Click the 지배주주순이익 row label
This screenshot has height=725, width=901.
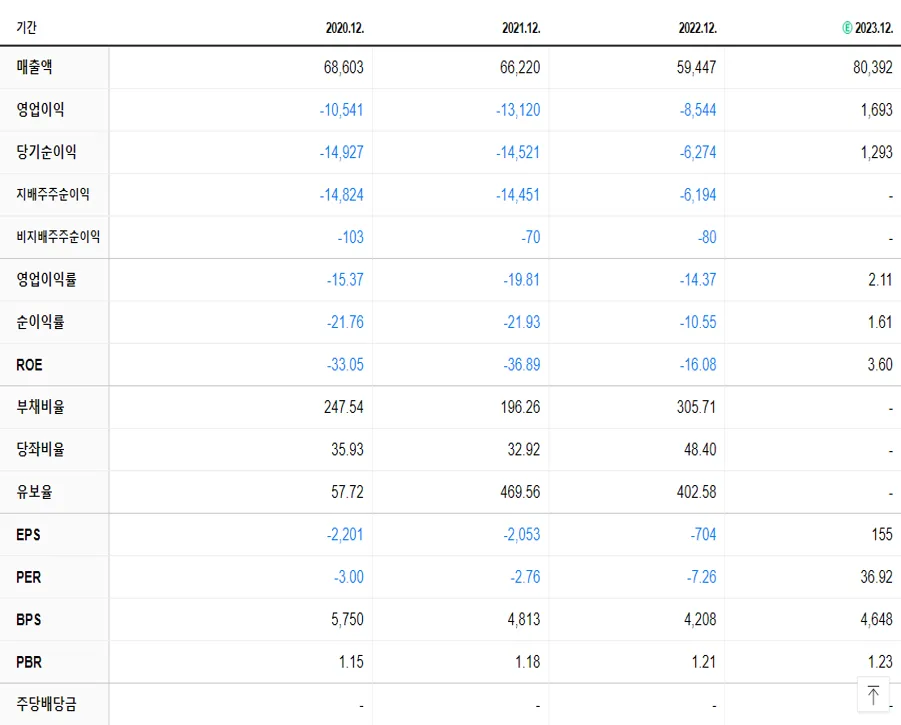coord(53,195)
